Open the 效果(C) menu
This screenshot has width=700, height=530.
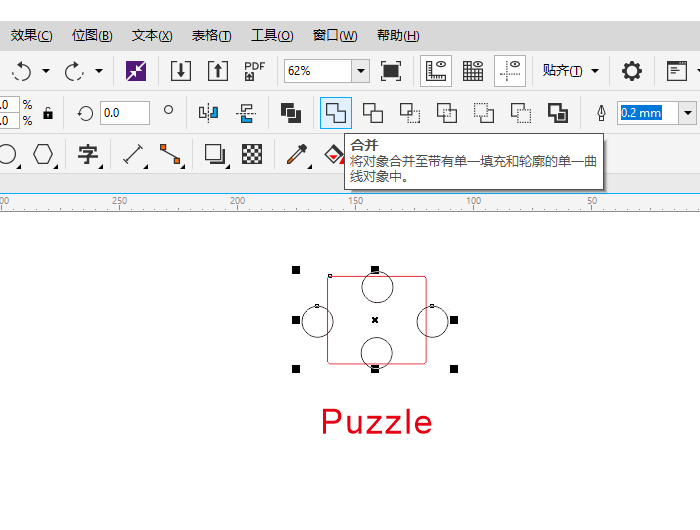coord(31,35)
